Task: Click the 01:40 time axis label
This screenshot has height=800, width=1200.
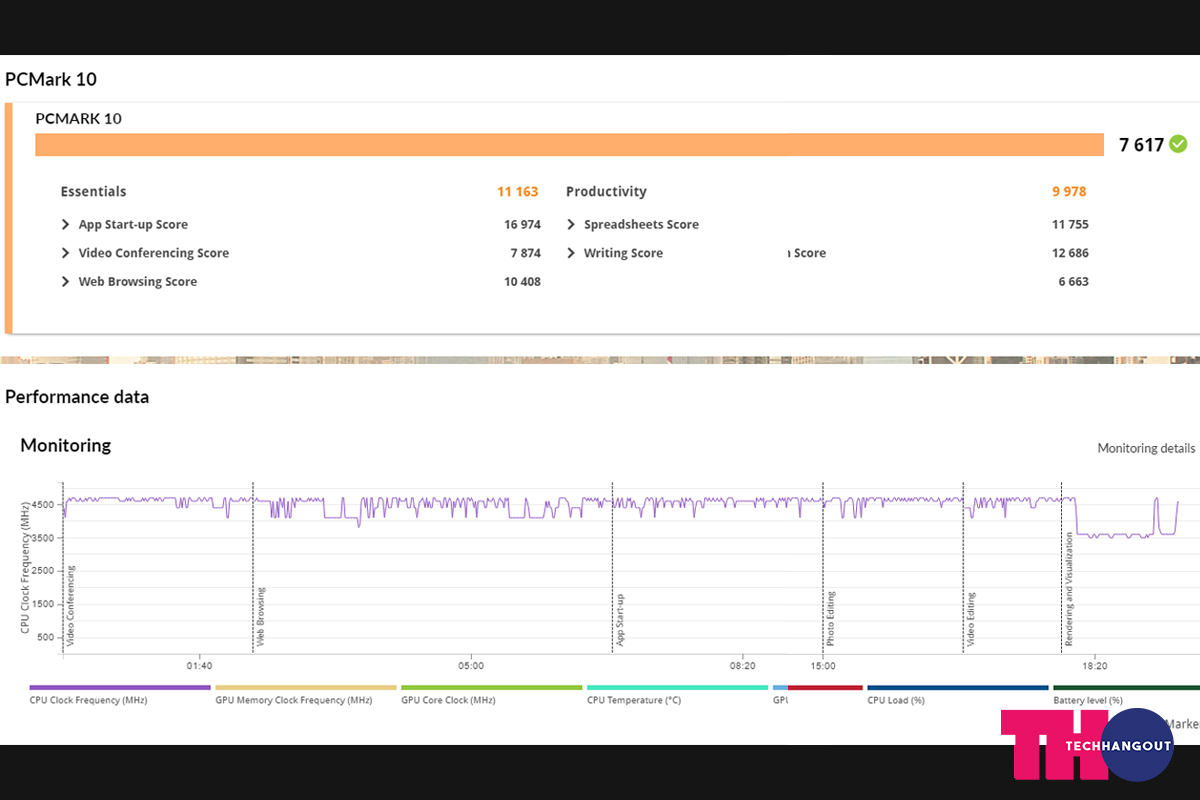Action: (199, 666)
